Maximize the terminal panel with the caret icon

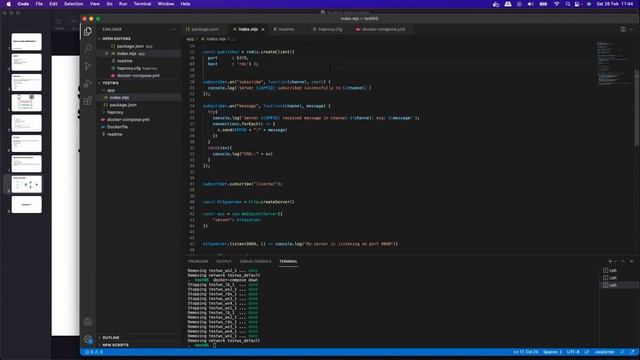coord(623,261)
